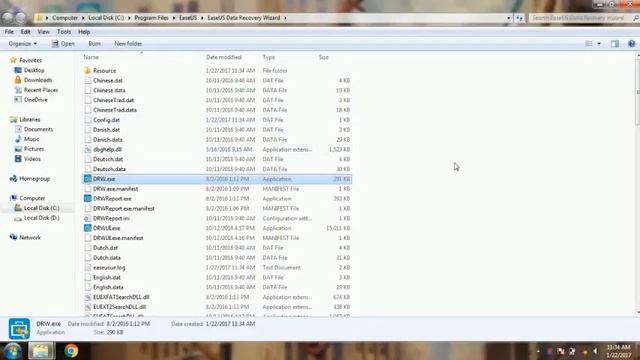The width and height of the screenshot is (640, 360).
Task: Open the change view options arrow
Action: [x=599, y=44]
